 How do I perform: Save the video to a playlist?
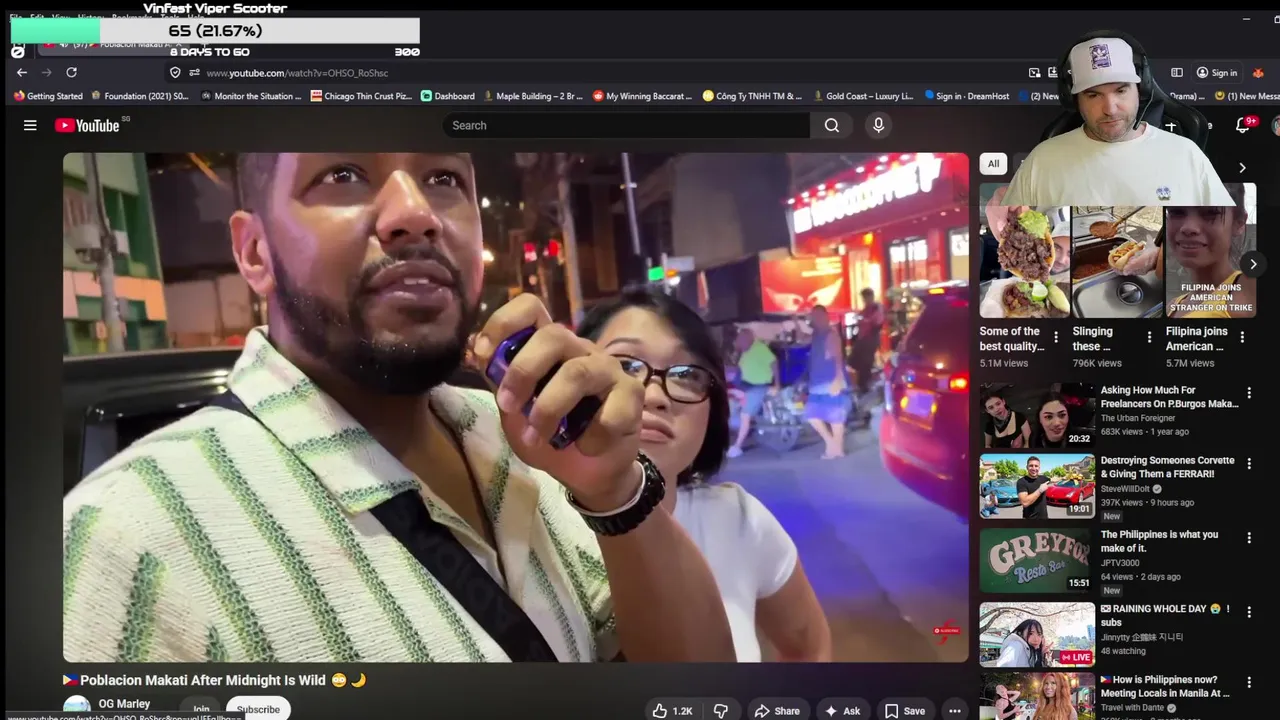[905, 711]
